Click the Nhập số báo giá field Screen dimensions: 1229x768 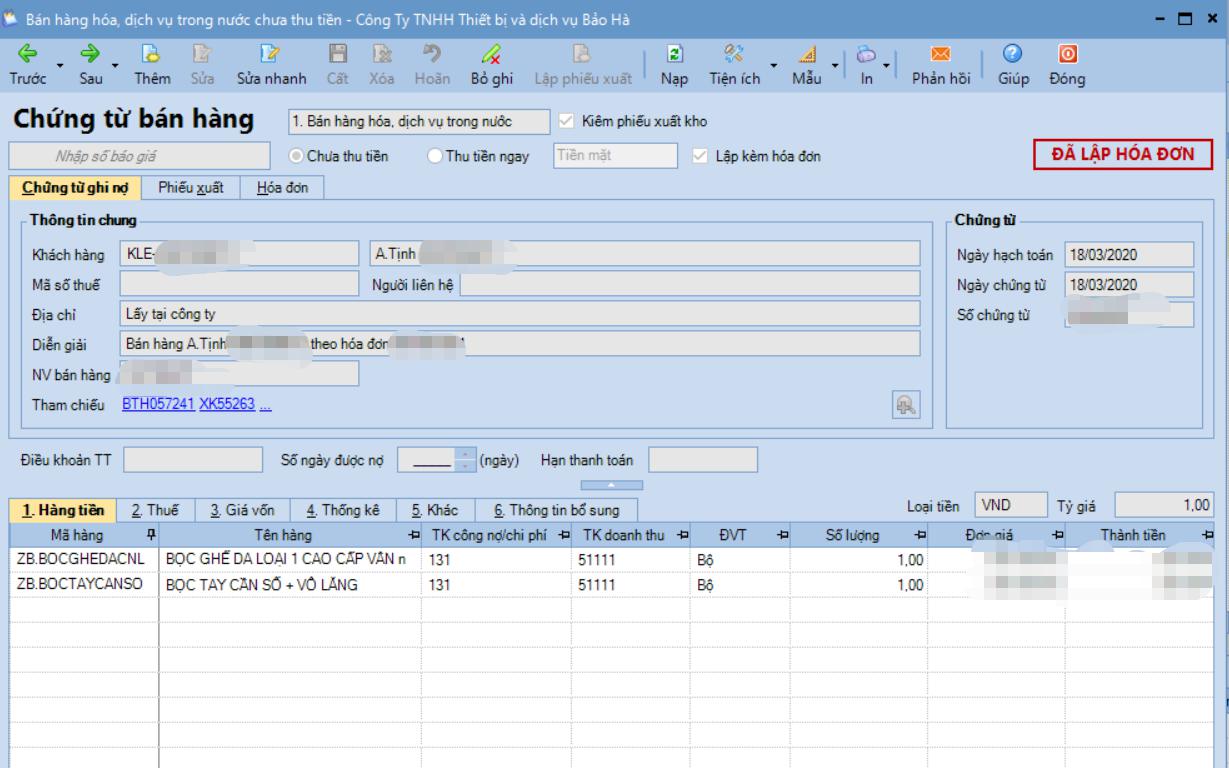pos(140,155)
